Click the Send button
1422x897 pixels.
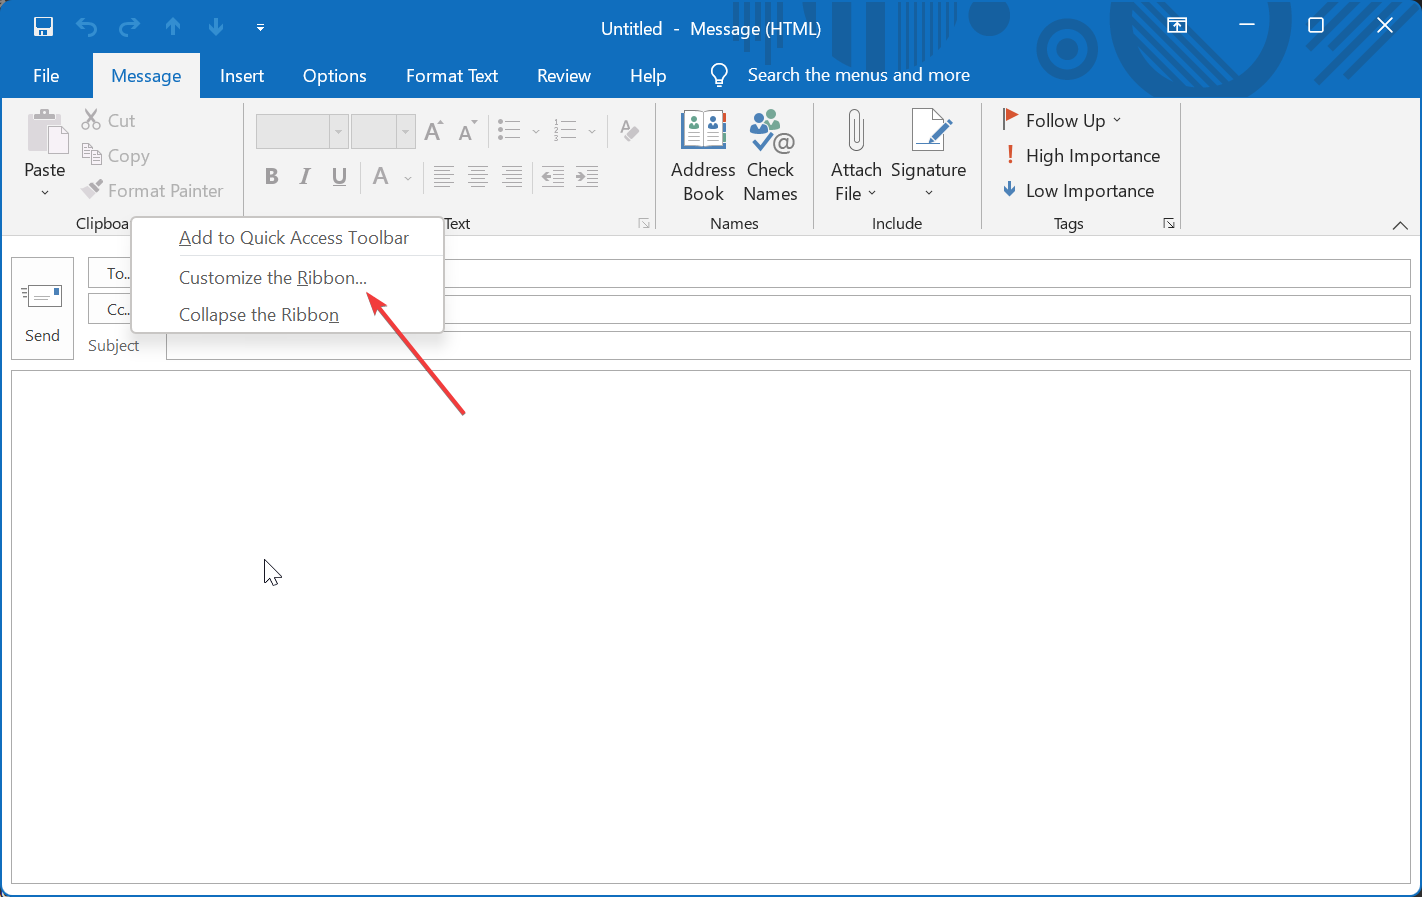(x=42, y=307)
